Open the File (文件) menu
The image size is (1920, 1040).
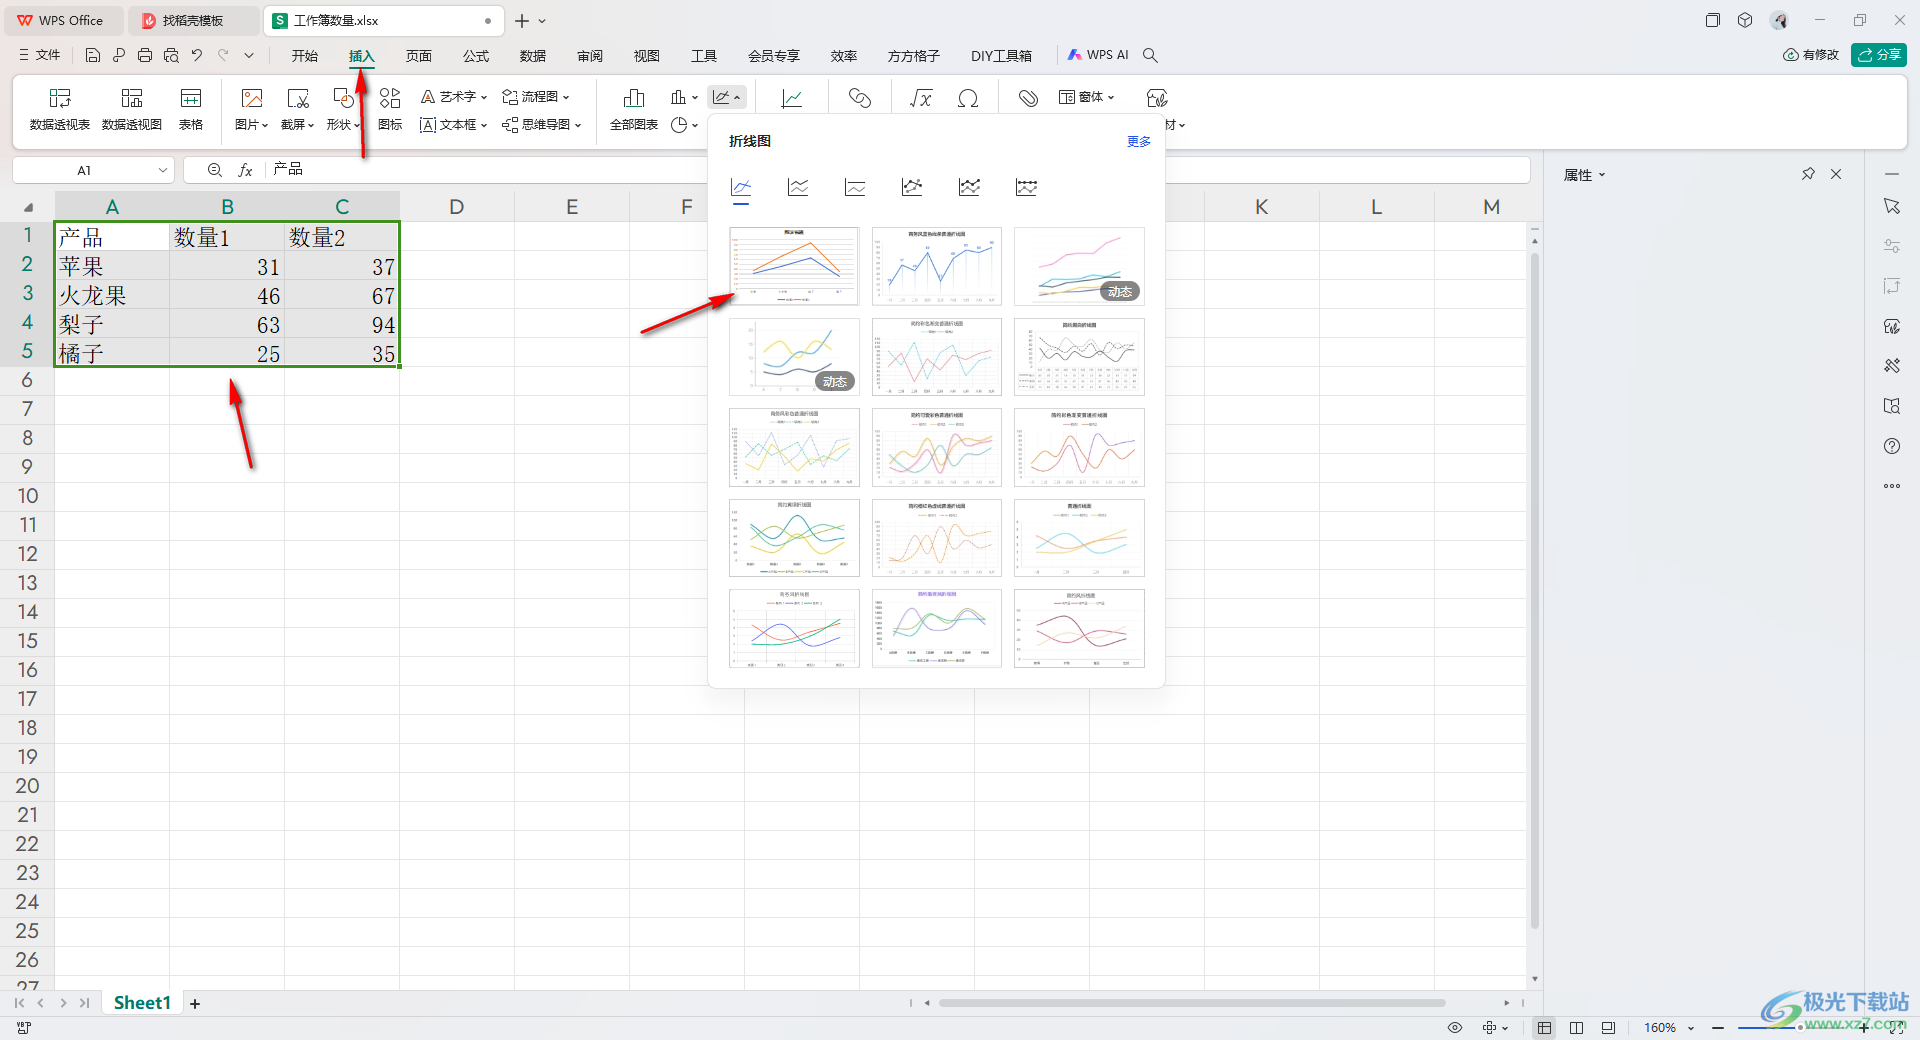click(40, 56)
